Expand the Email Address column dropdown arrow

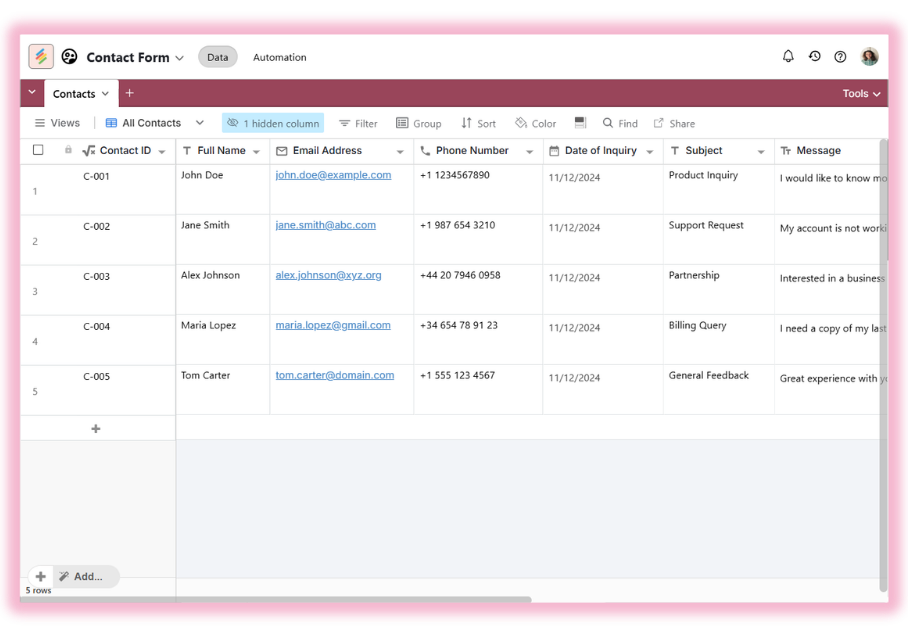[x=400, y=152]
